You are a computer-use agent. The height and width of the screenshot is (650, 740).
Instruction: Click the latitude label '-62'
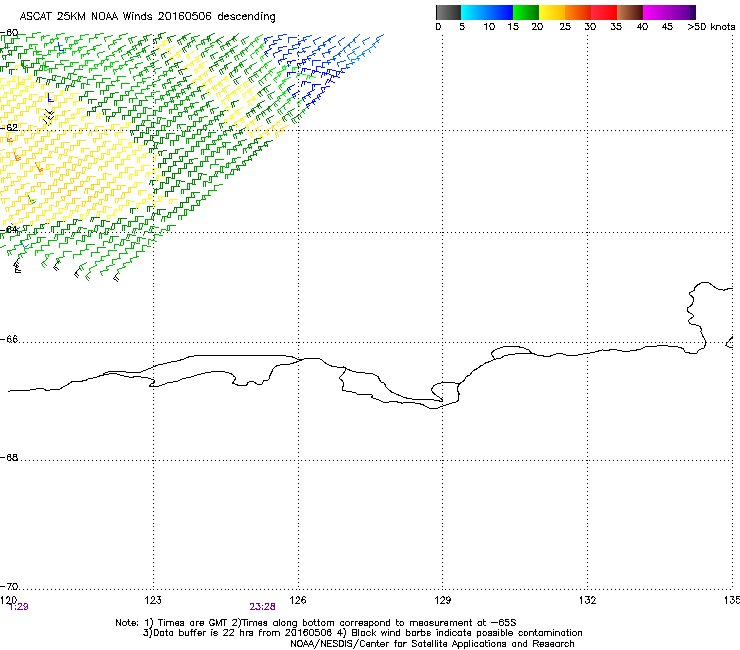10,127
